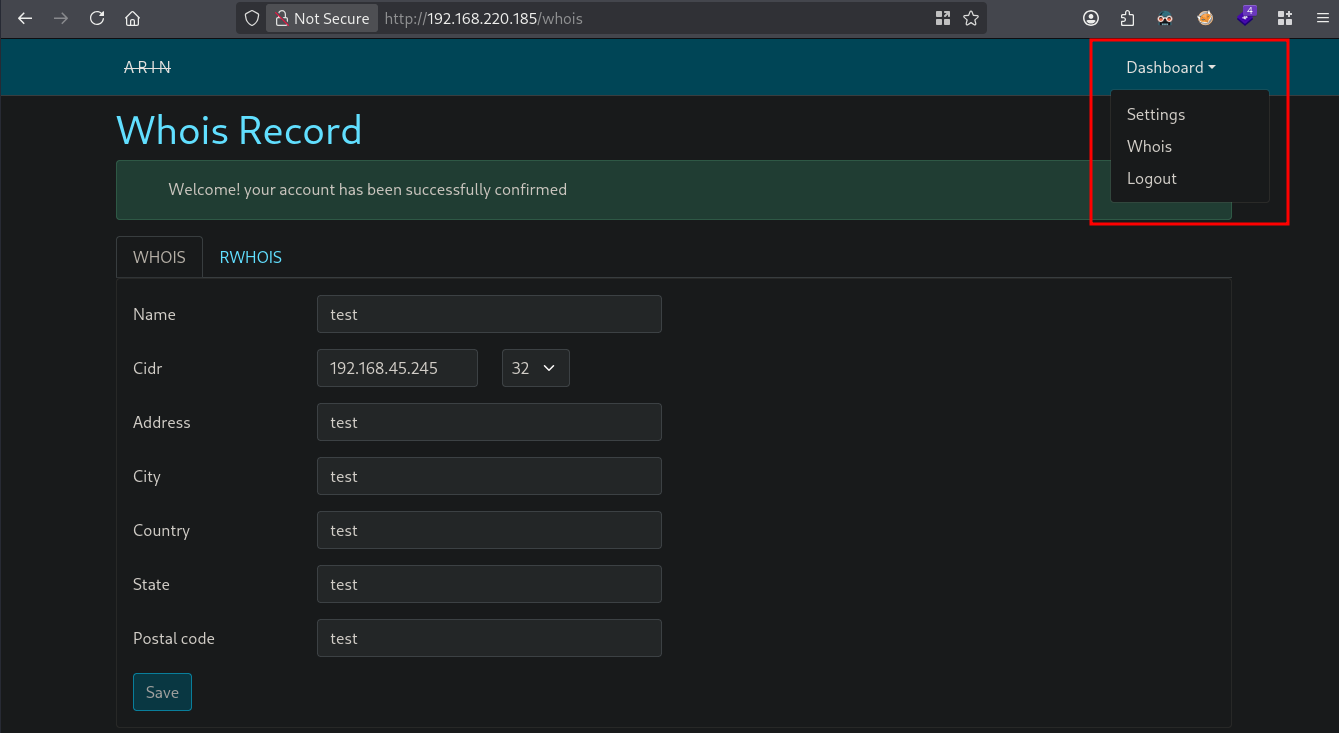Click the Name input field
Image resolution: width=1339 pixels, height=733 pixels.
click(489, 314)
